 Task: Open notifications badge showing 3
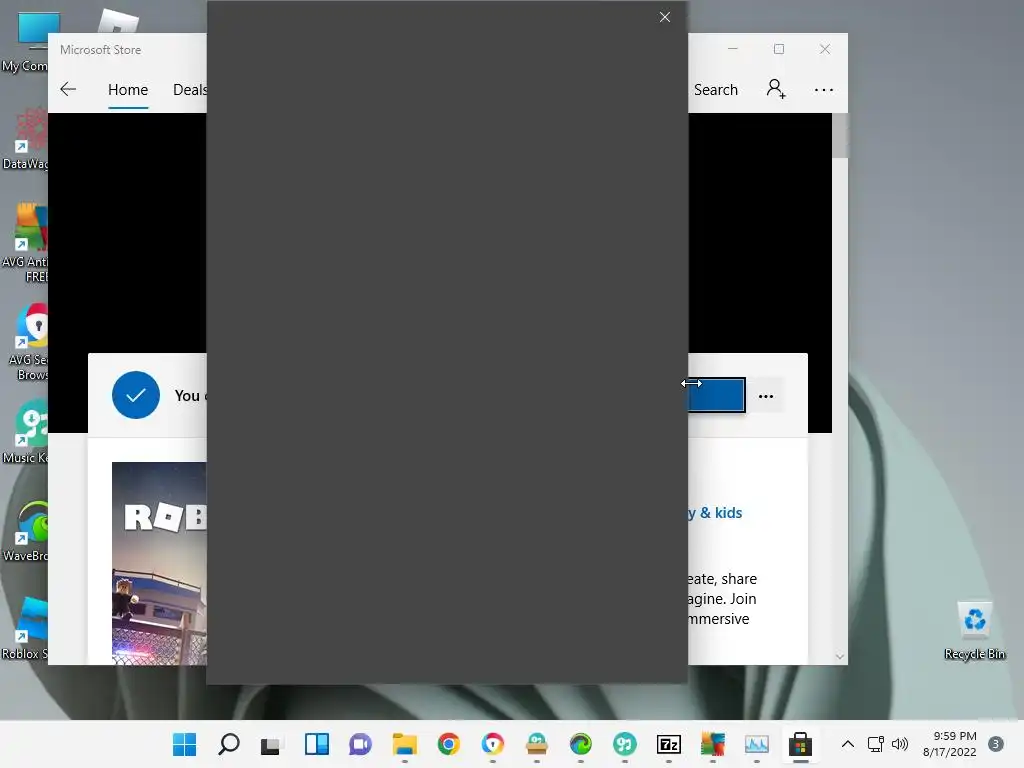pos(996,744)
